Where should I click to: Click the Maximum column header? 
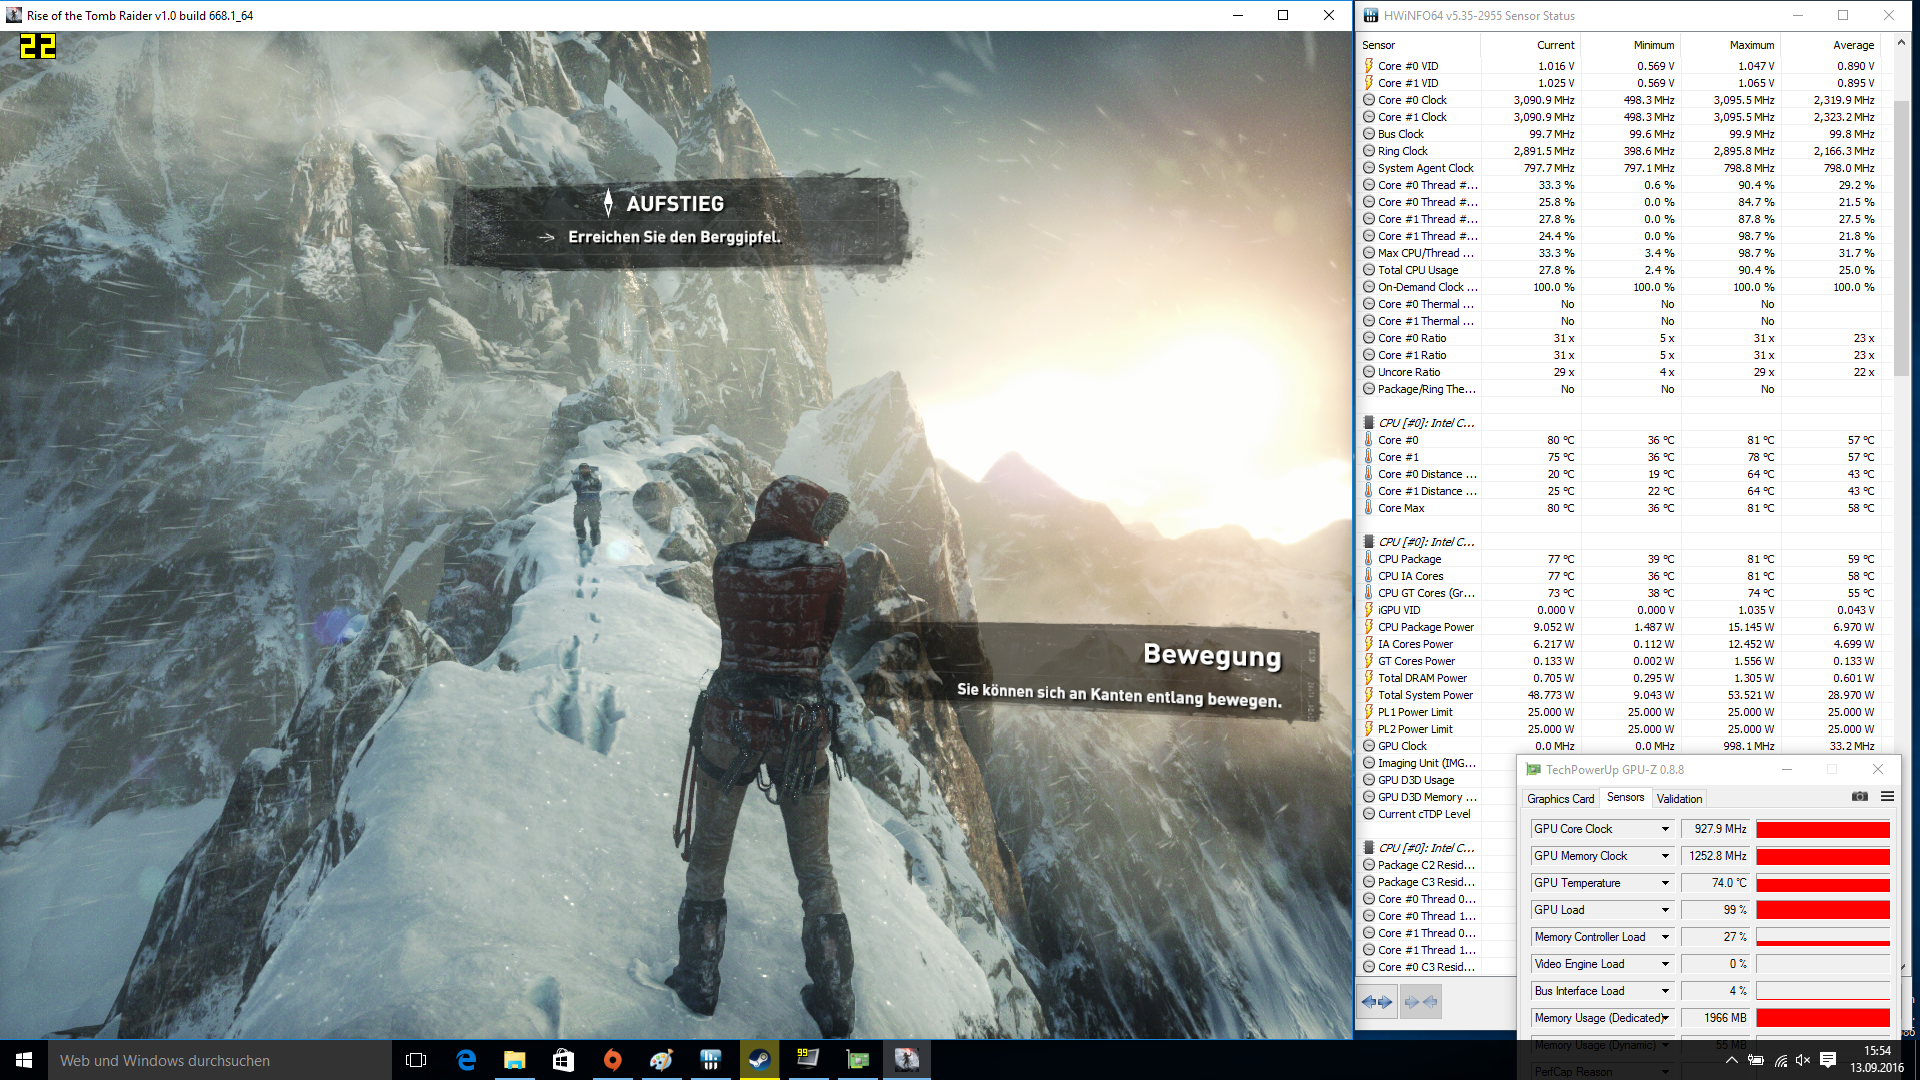click(x=1751, y=45)
